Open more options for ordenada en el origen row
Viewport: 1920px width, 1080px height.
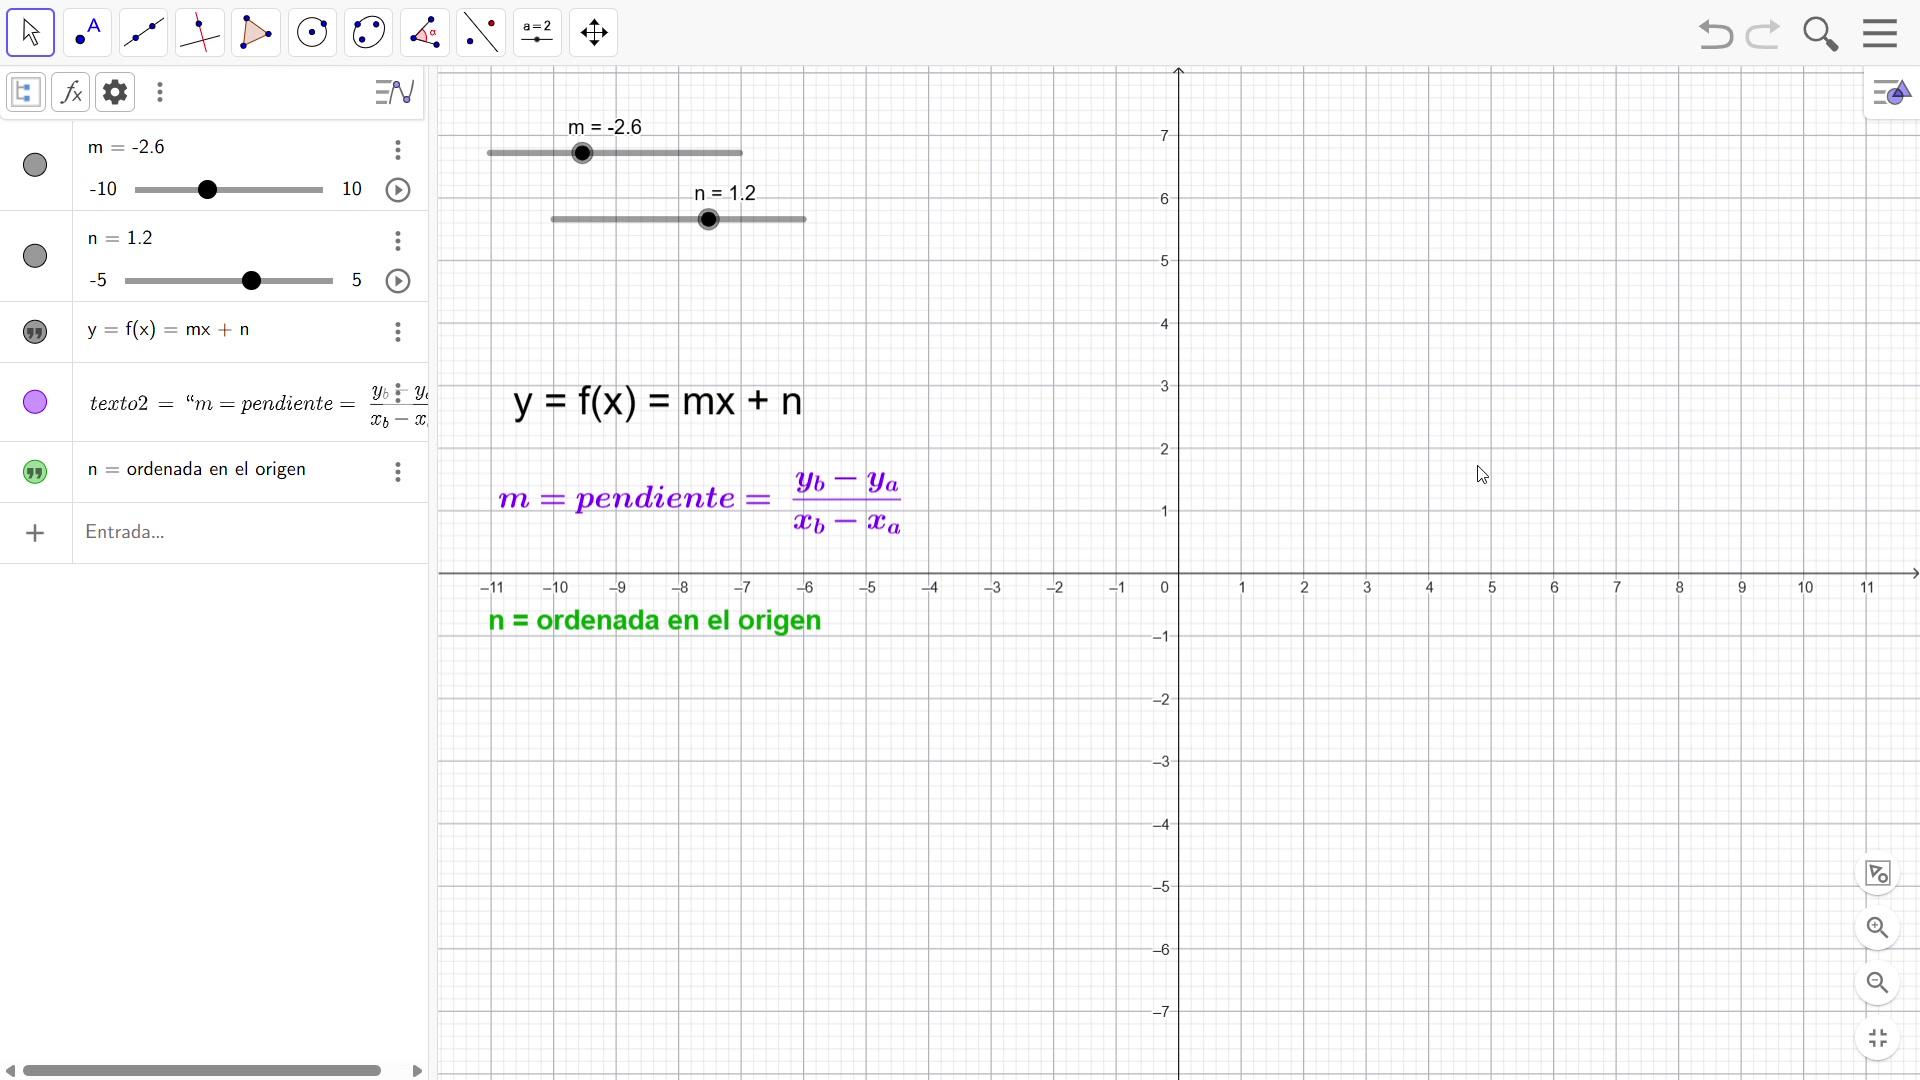398,472
